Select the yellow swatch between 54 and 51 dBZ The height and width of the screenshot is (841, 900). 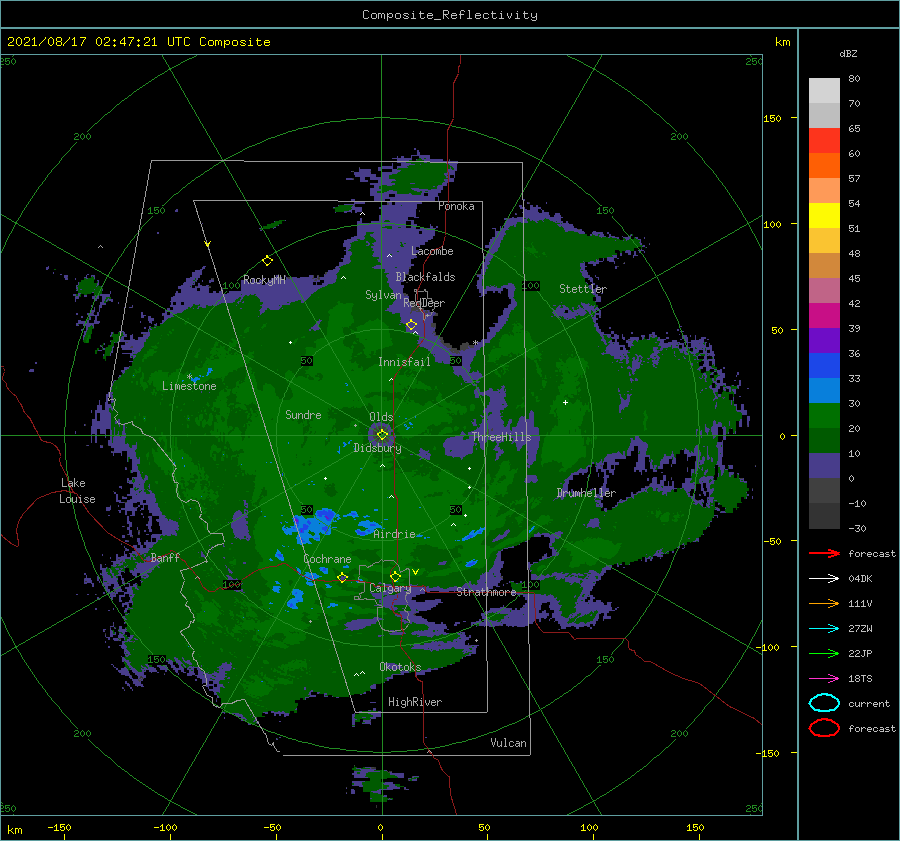coord(824,216)
